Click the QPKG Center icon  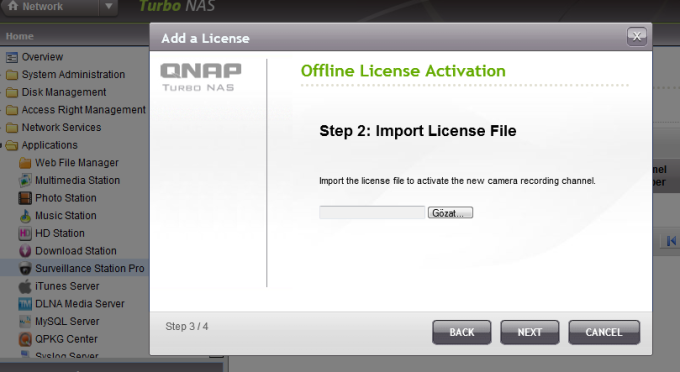click(25, 339)
